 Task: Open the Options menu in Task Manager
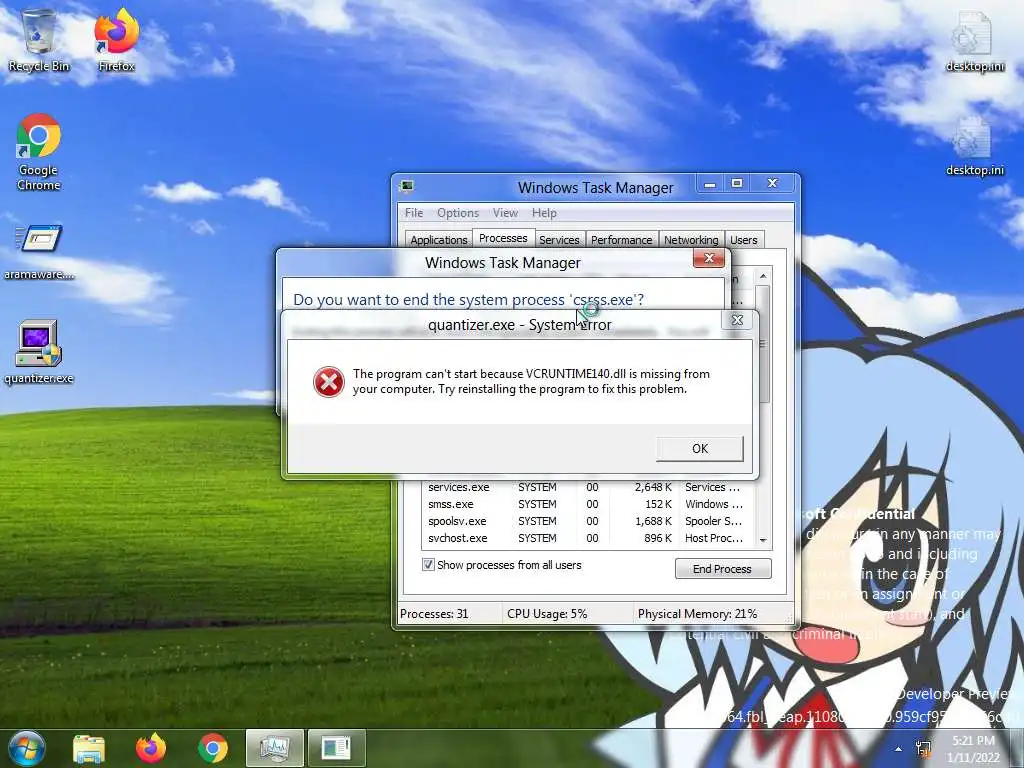(x=458, y=213)
